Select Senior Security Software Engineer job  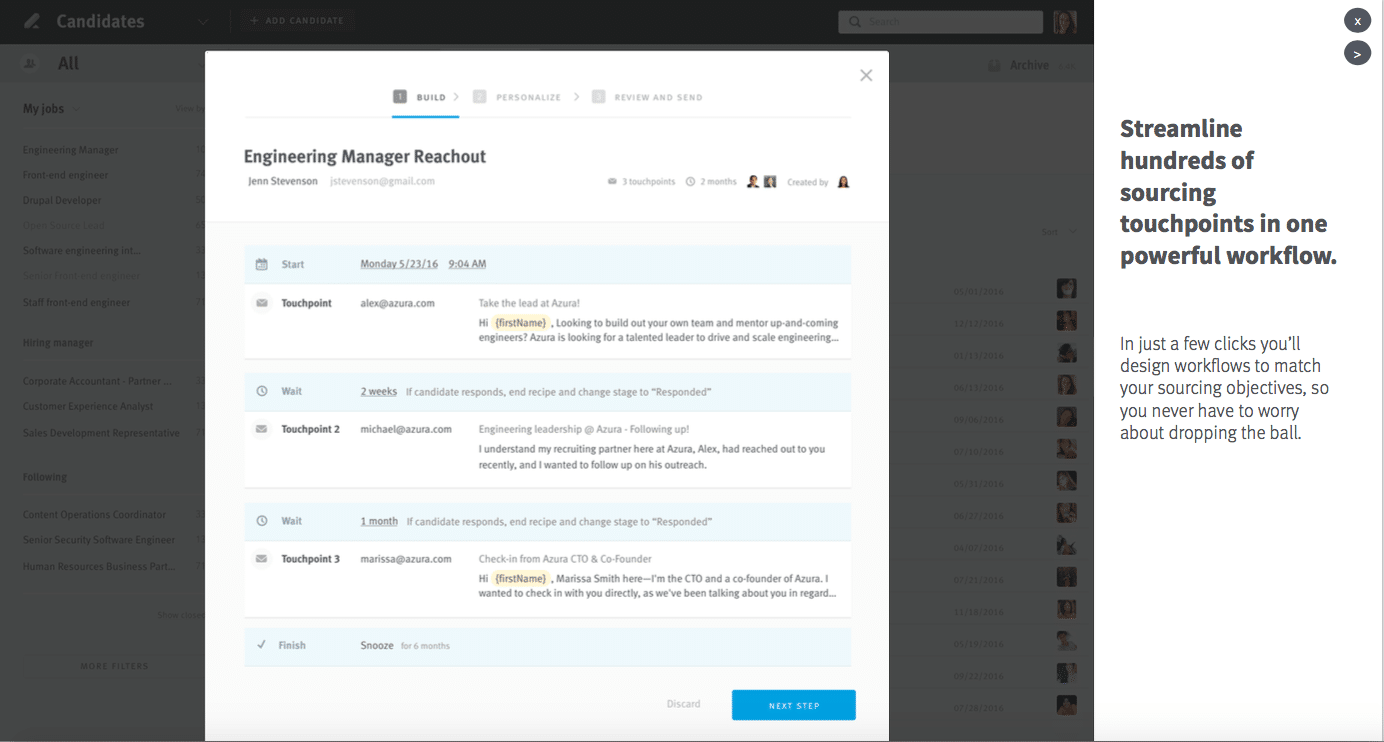pyautogui.click(x=99, y=540)
